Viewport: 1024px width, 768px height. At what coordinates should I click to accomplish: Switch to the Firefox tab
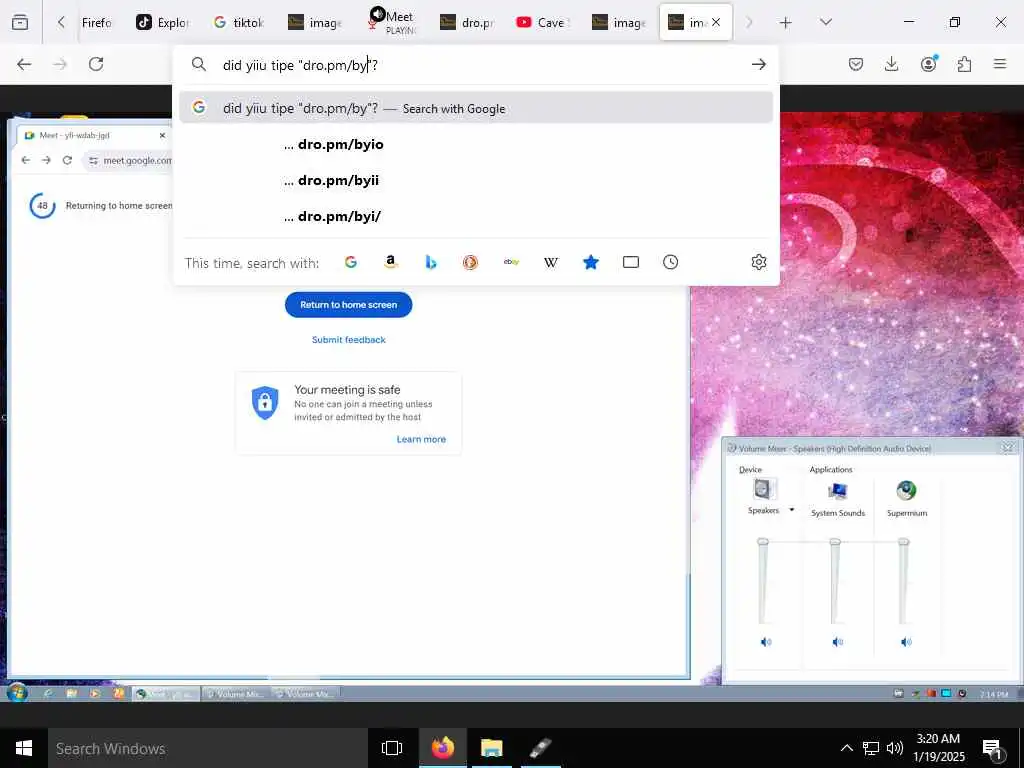(x=97, y=22)
